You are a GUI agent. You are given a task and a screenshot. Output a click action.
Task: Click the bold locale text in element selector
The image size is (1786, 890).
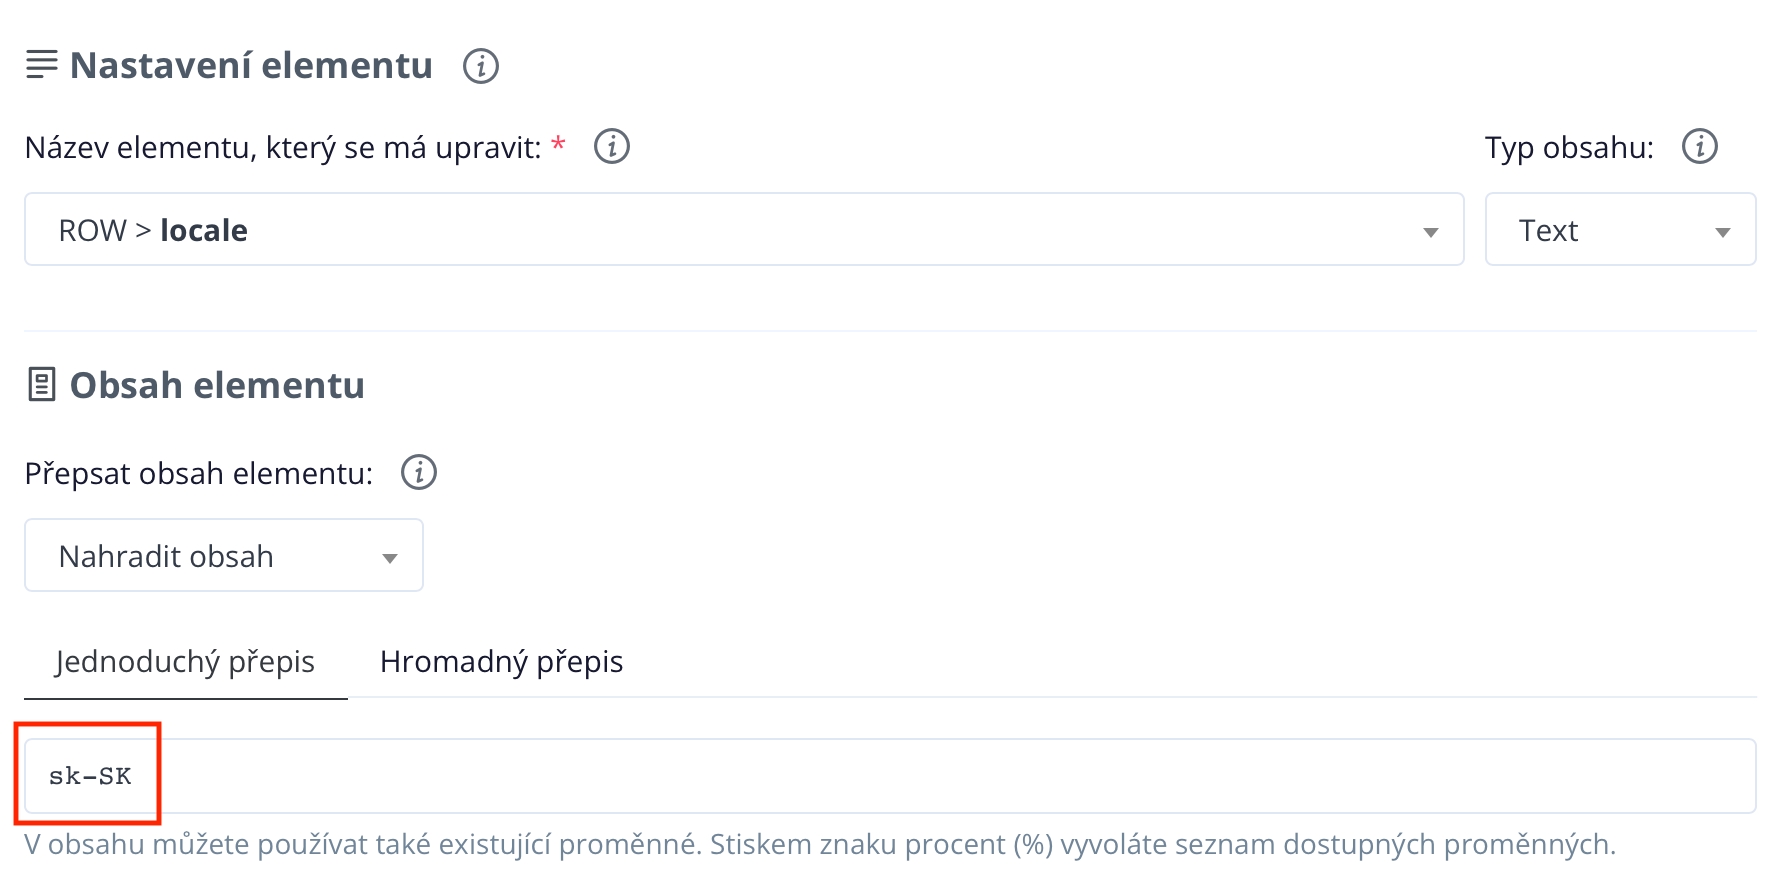[204, 230]
